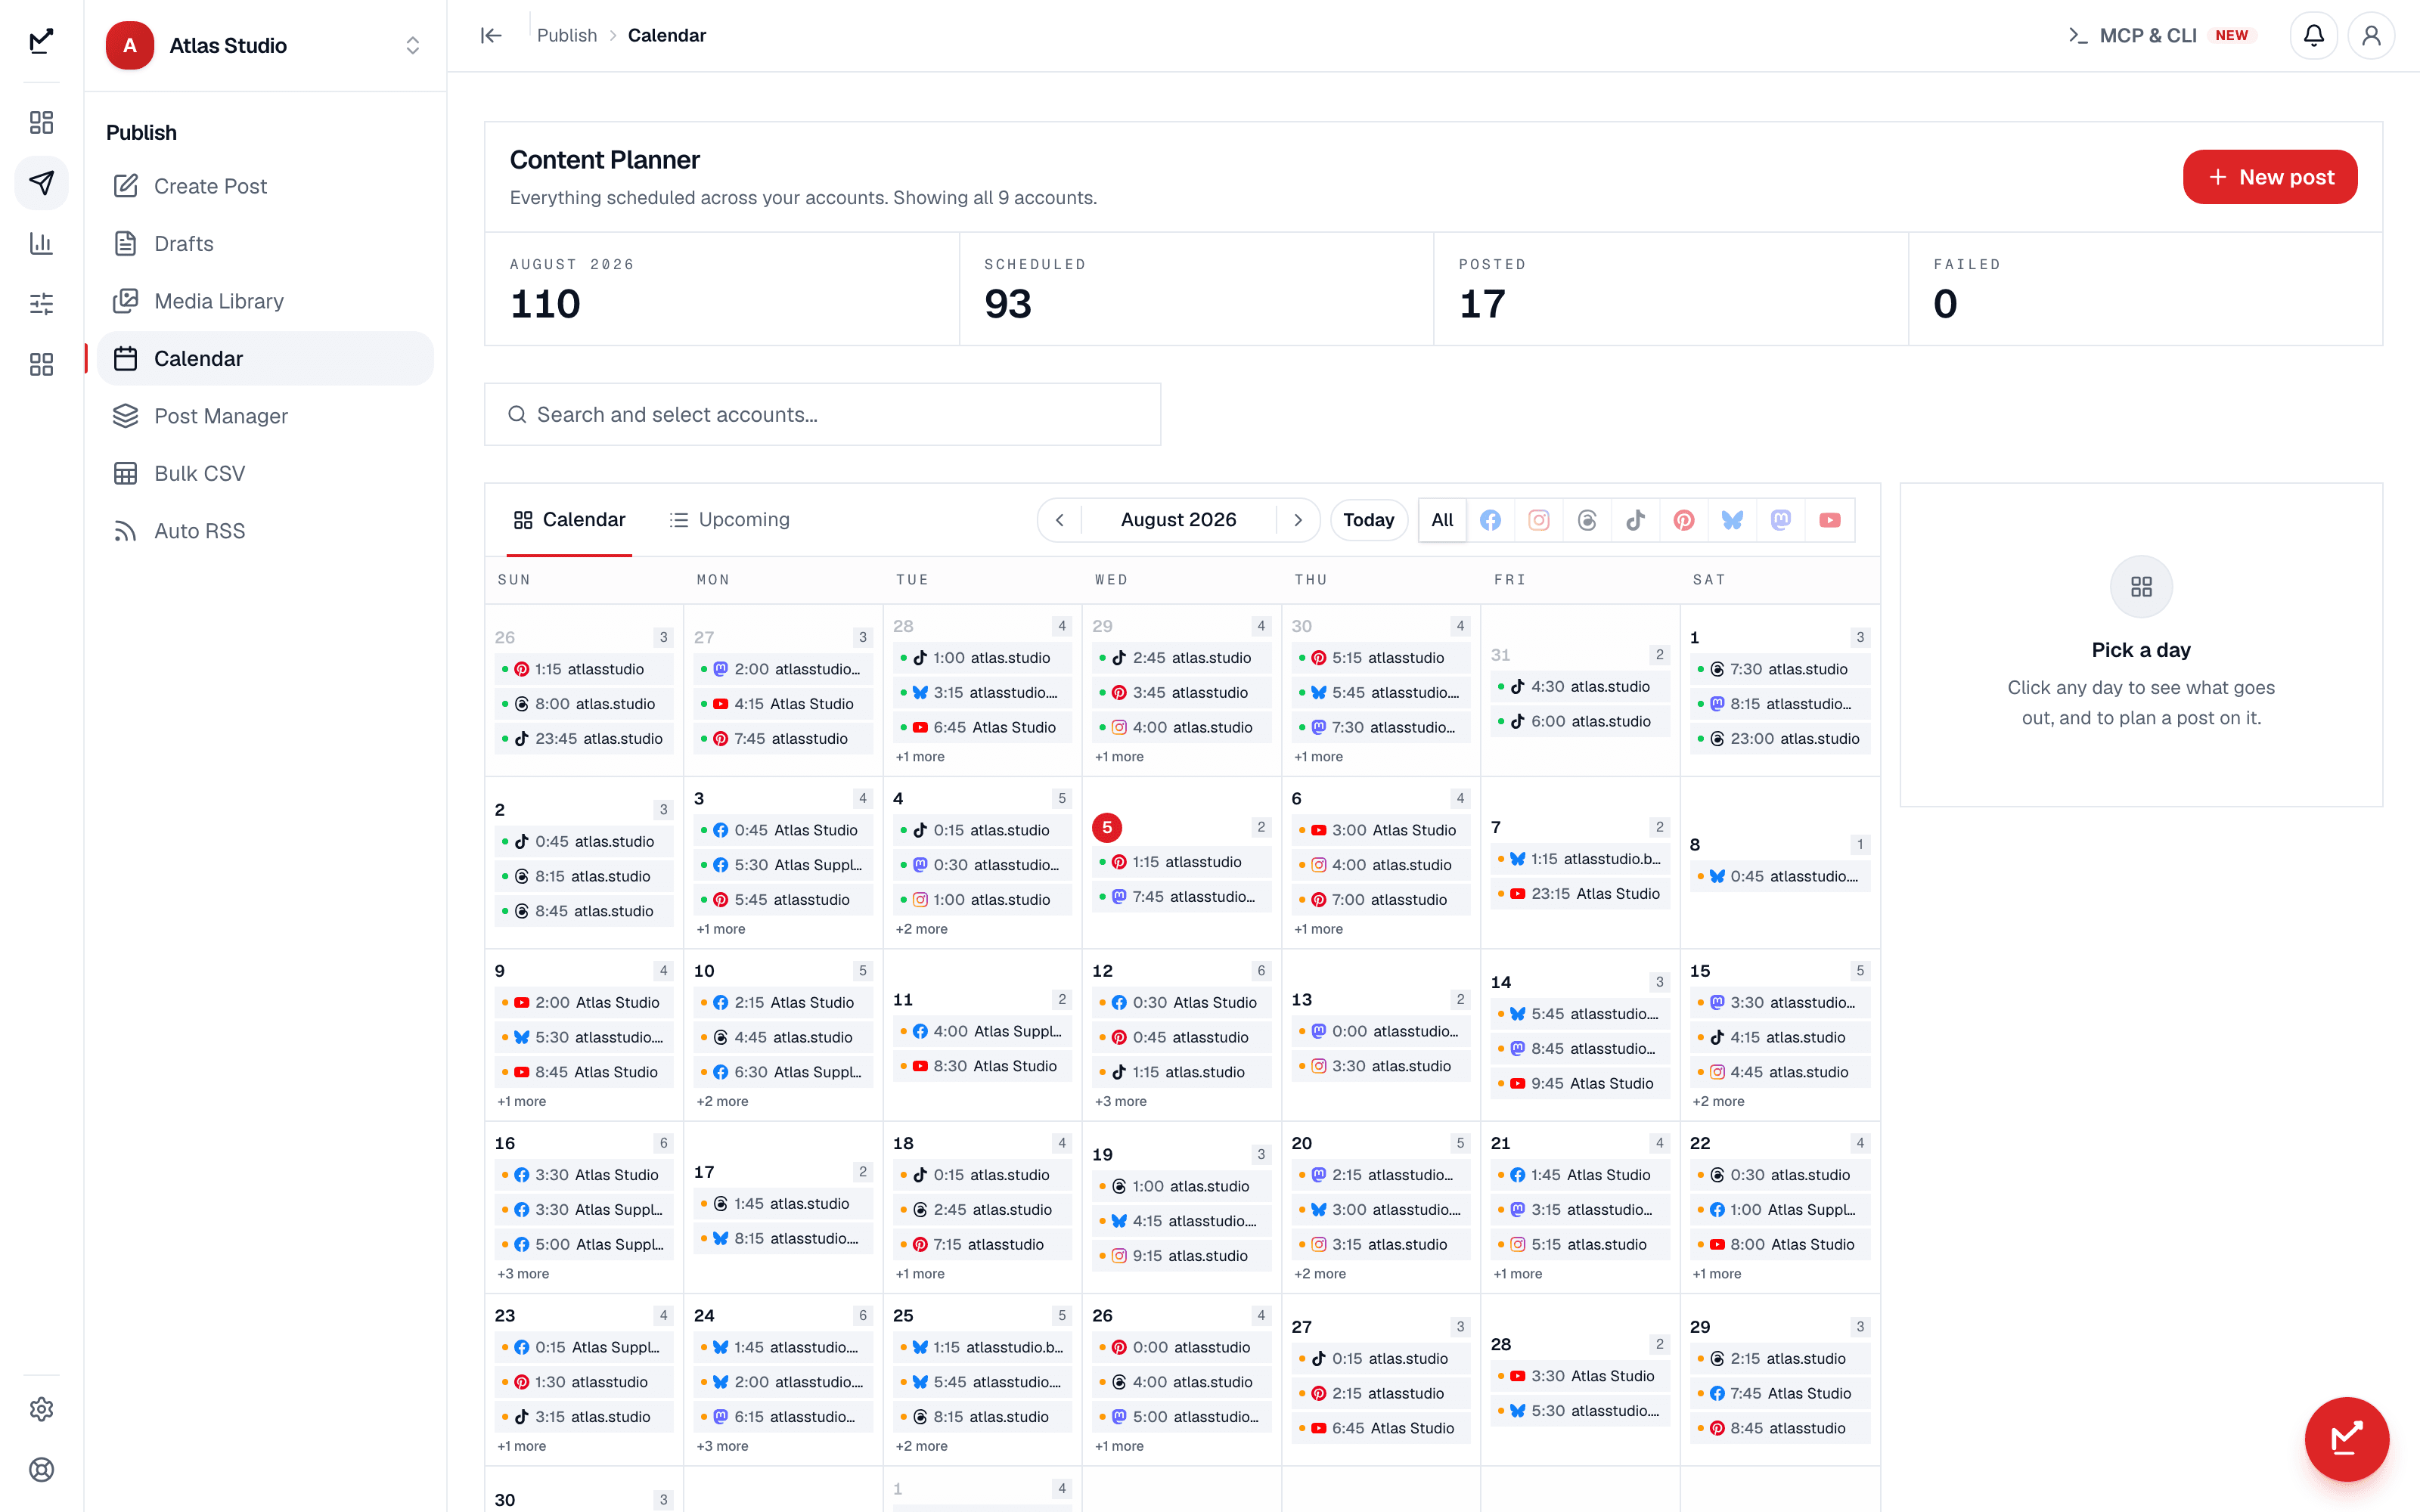Screen dimensions: 2420x1512
Task: Filter calendar by Mastodon
Action: 1781,520
